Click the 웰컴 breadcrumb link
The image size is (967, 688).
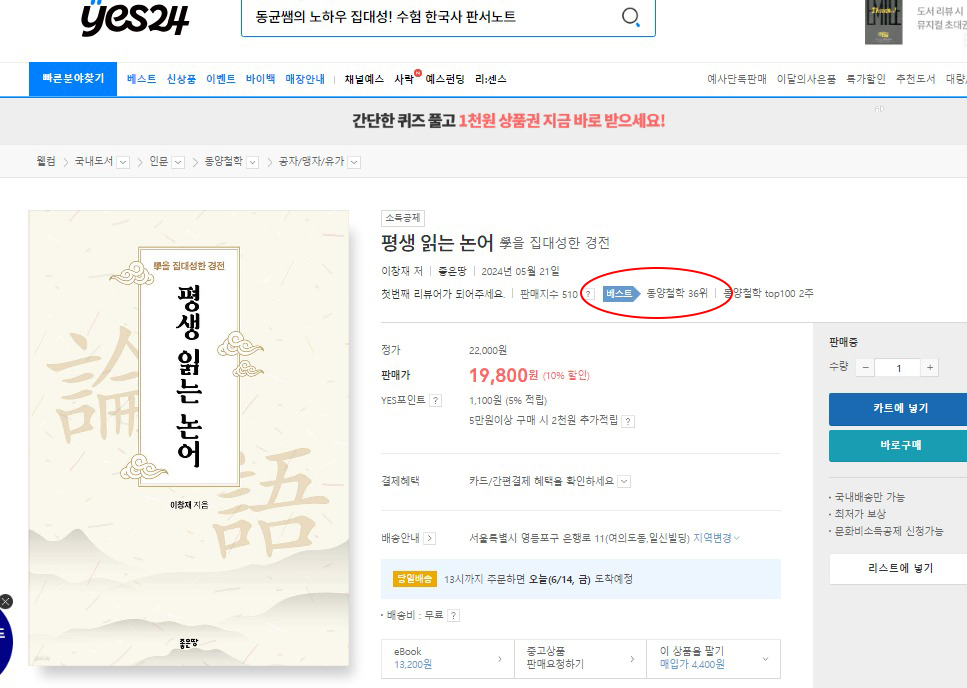46,162
